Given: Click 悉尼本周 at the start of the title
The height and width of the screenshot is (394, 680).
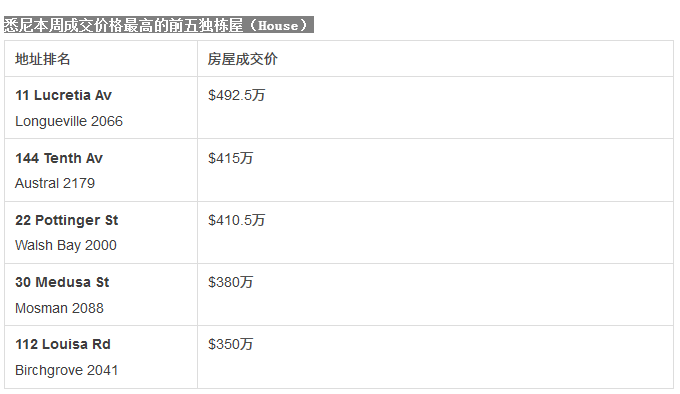Looking at the screenshot, I should pyautogui.click(x=33, y=25).
